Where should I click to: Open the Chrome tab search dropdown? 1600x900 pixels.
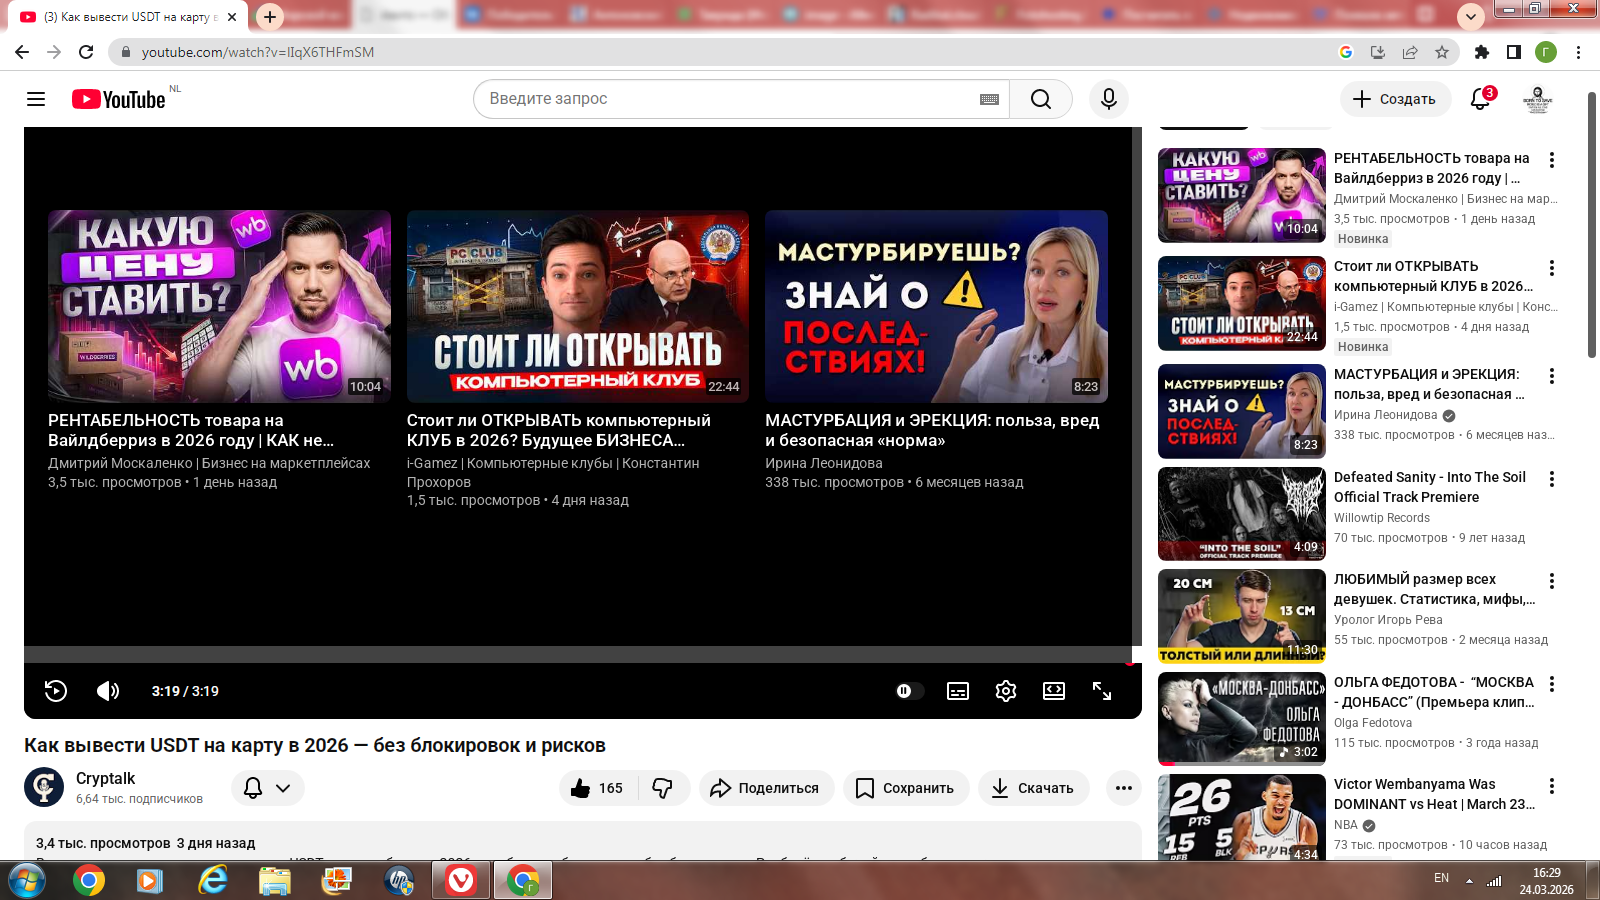click(1470, 16)
